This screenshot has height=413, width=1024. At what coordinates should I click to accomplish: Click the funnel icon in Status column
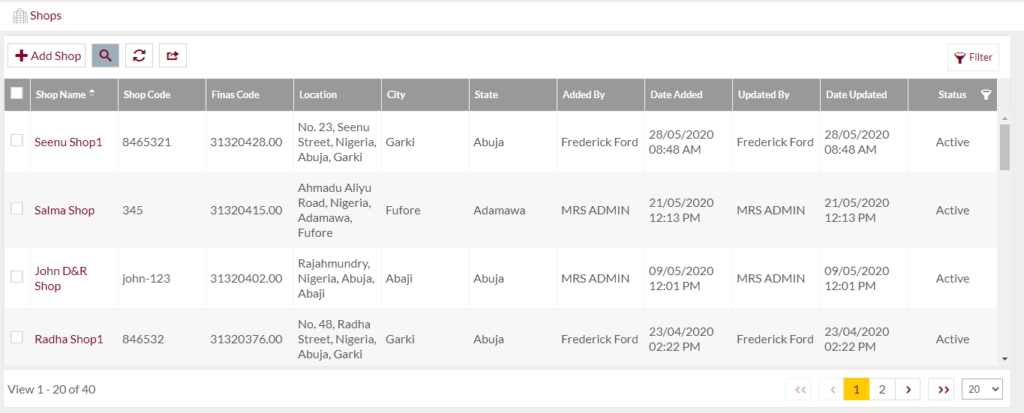[986, 95]
